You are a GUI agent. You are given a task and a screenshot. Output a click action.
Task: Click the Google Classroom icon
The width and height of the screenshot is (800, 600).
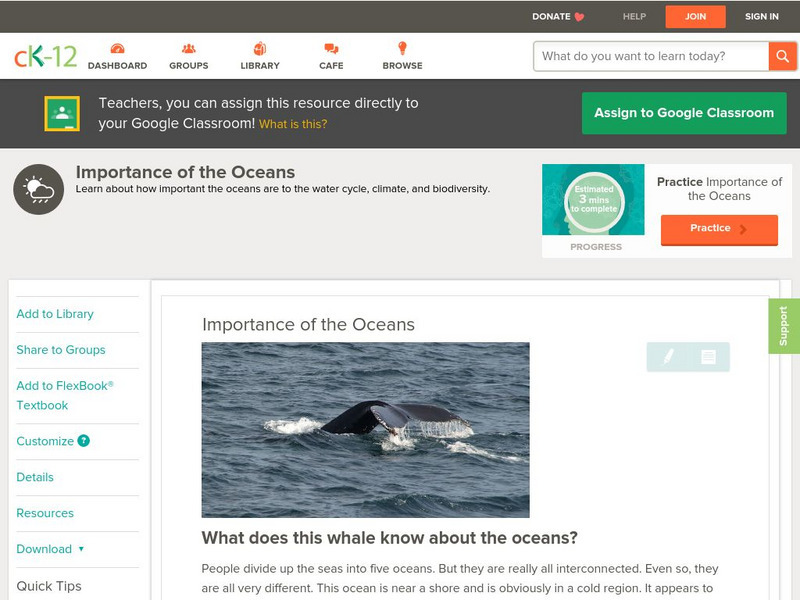coord(62,113)
